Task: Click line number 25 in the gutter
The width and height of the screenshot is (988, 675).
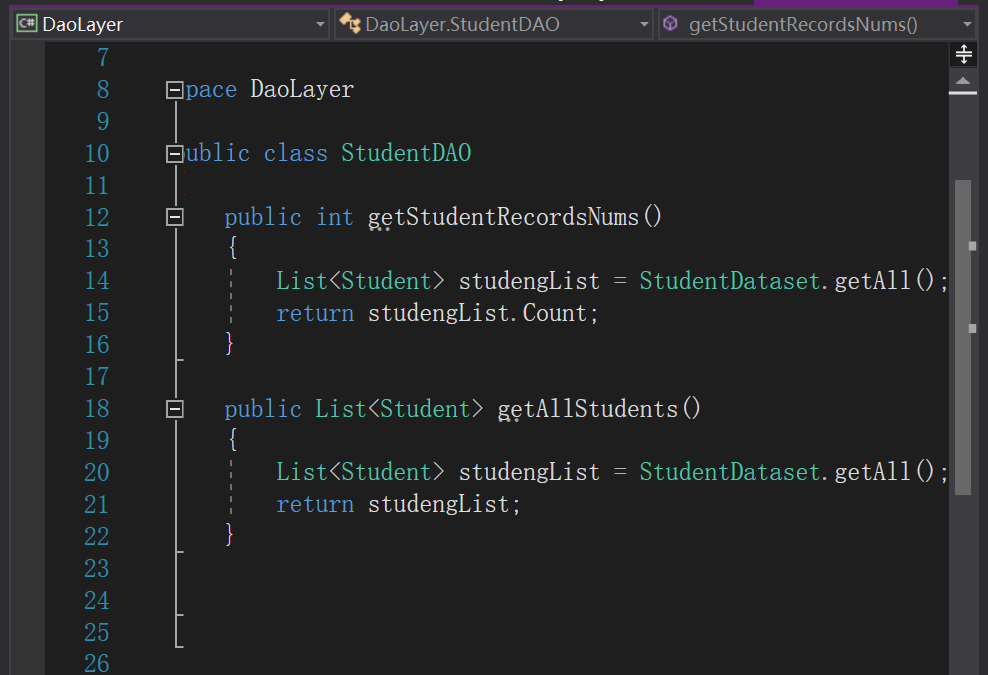Action: pyautogui.click(x=97, y=633)
